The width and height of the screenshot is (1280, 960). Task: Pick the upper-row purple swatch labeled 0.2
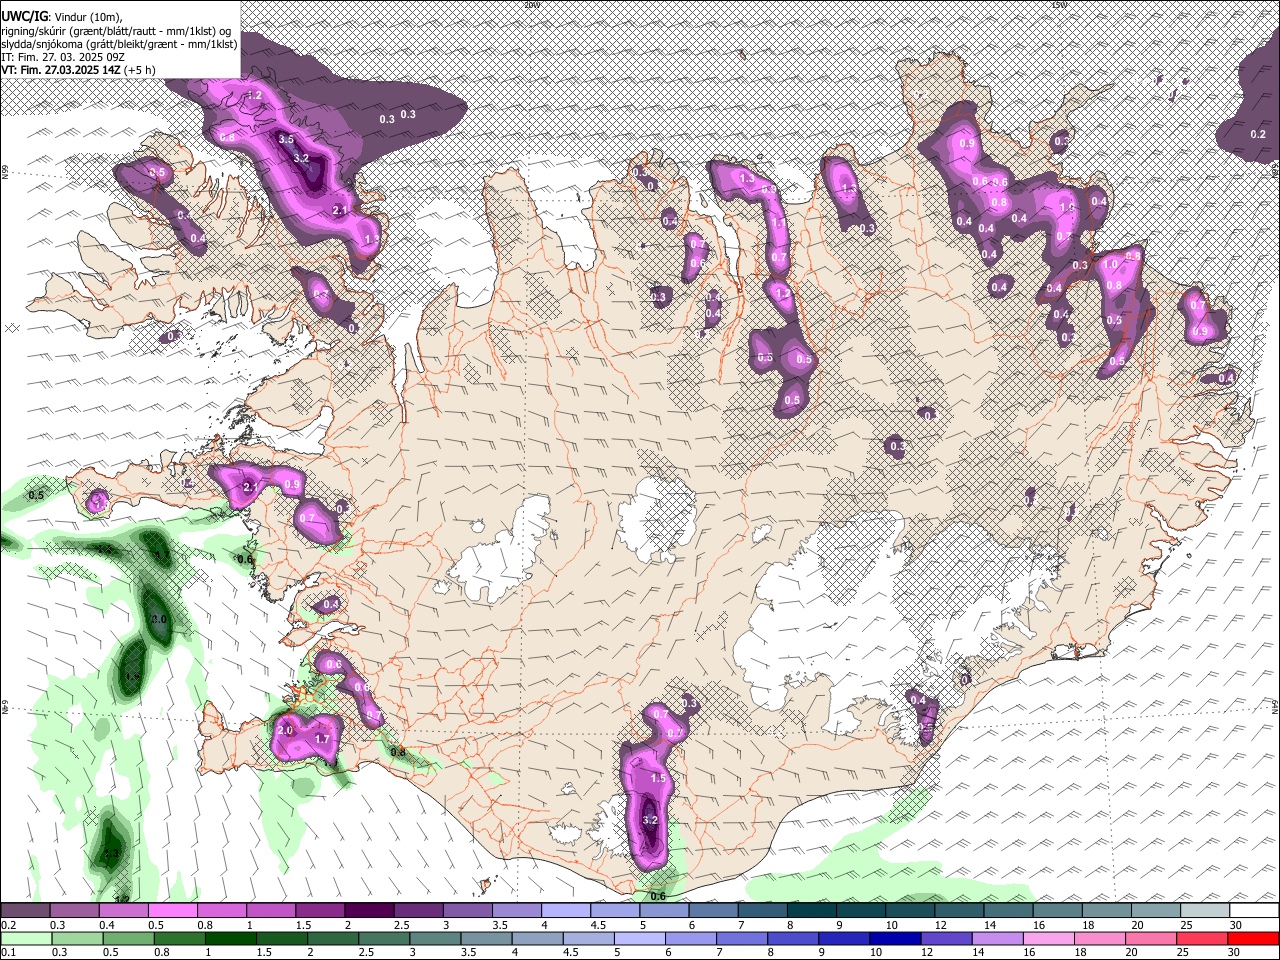[25, 910]
